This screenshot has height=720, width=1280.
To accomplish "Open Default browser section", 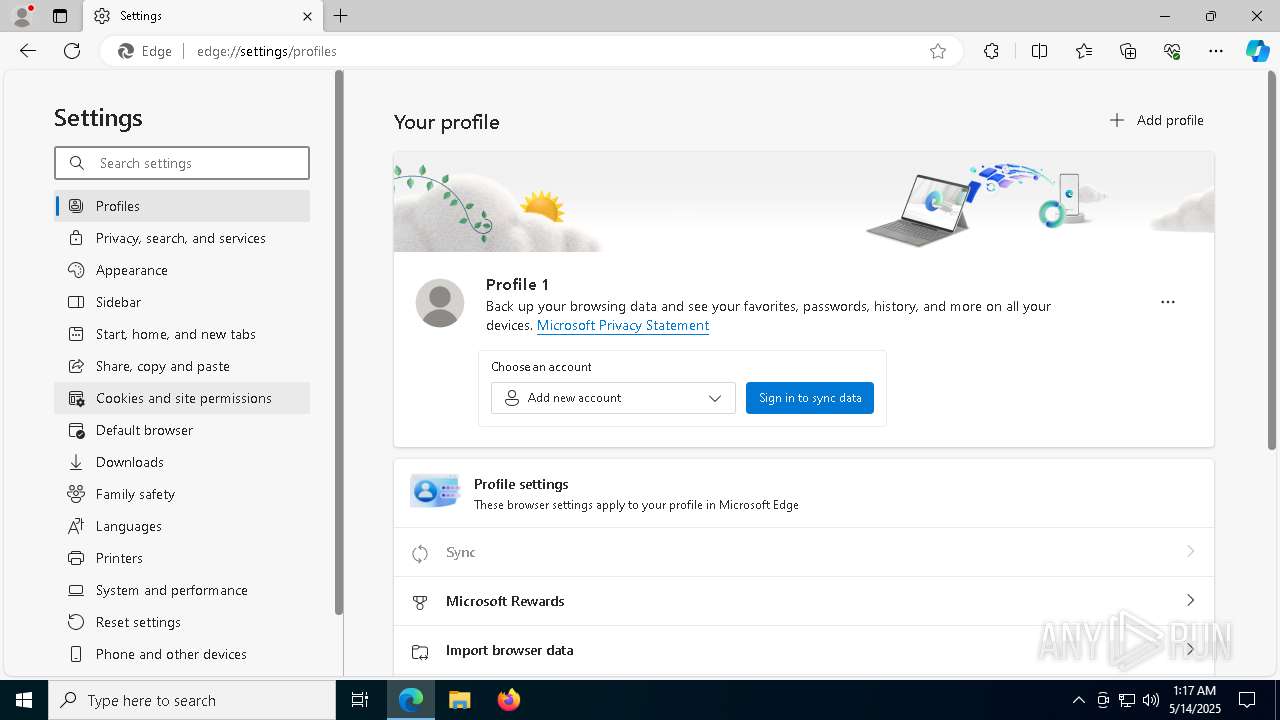I will pos(182,430).
